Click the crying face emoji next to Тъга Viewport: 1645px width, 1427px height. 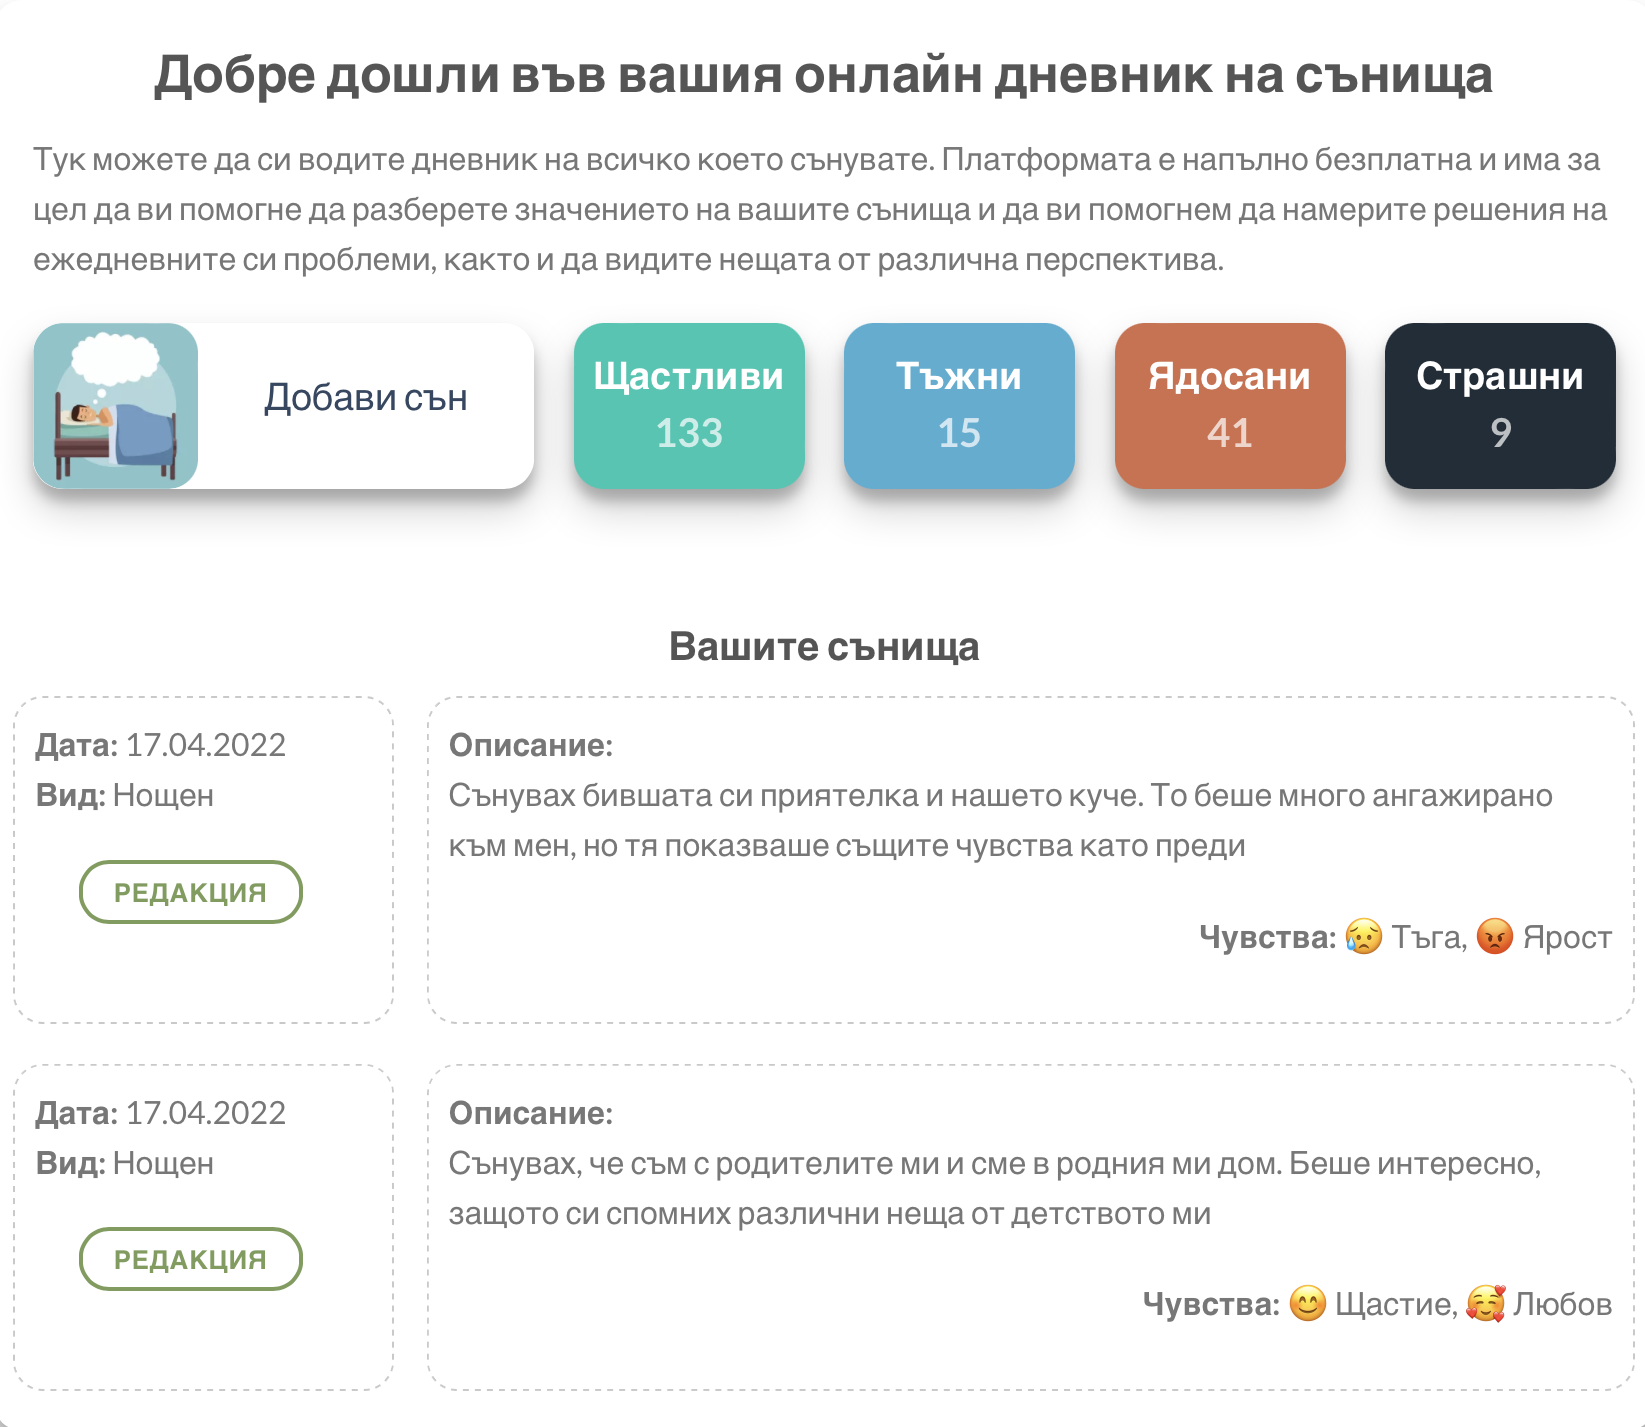(1363, 937)
